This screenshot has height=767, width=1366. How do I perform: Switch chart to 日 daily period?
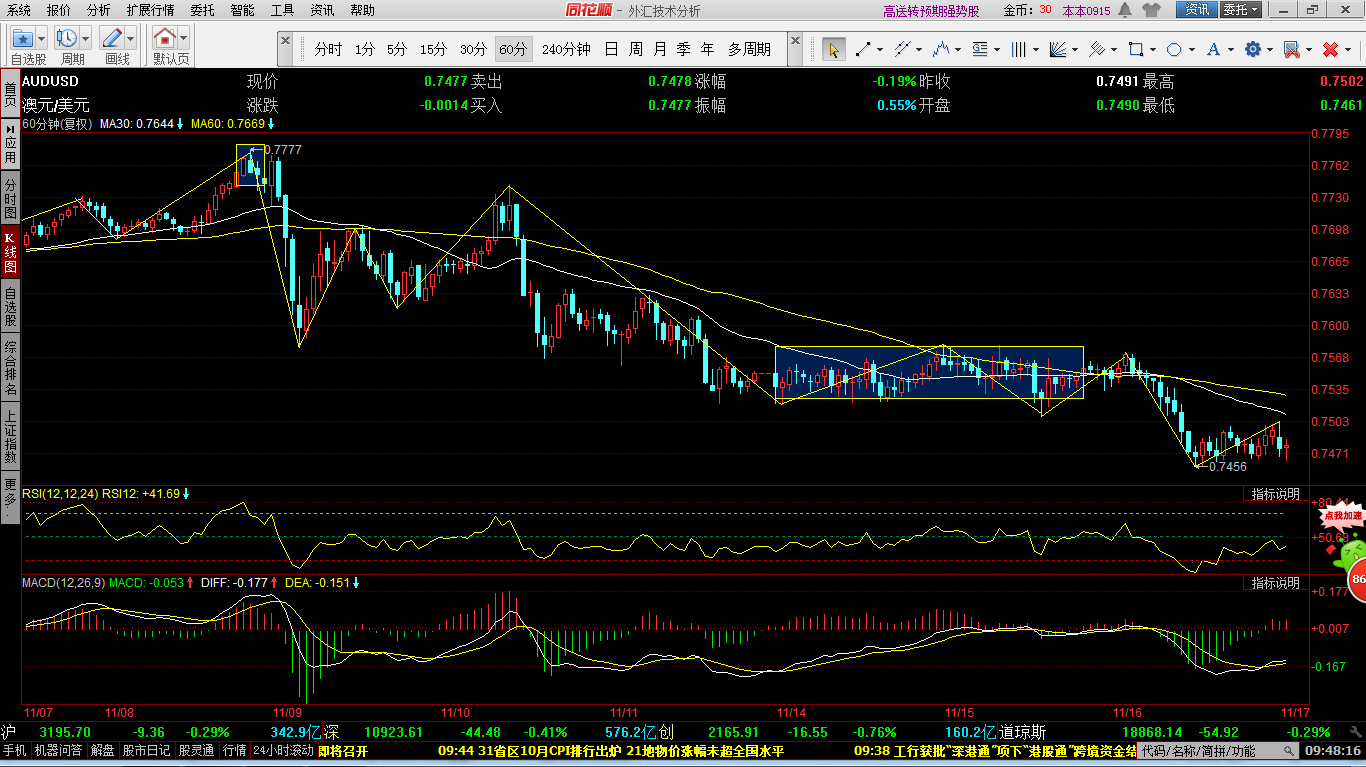(611, 49)
